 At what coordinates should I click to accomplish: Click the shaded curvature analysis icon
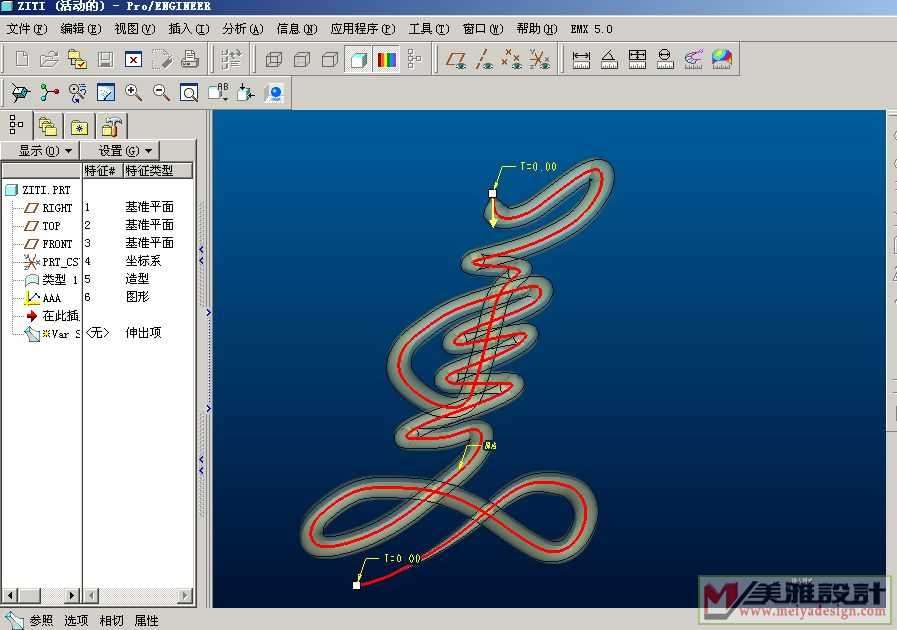(722, 60)
